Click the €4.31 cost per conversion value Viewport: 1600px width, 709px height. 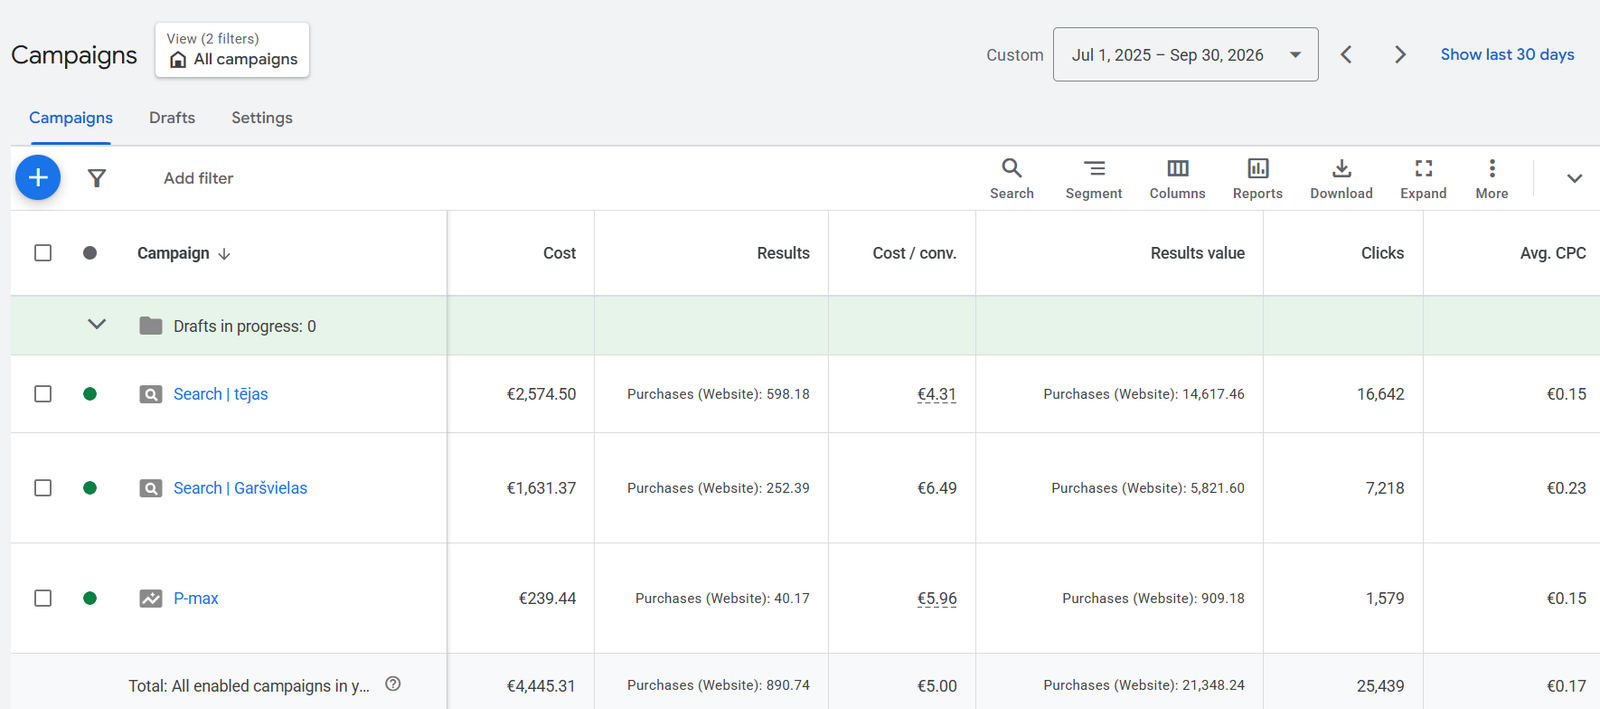point(937,394)
